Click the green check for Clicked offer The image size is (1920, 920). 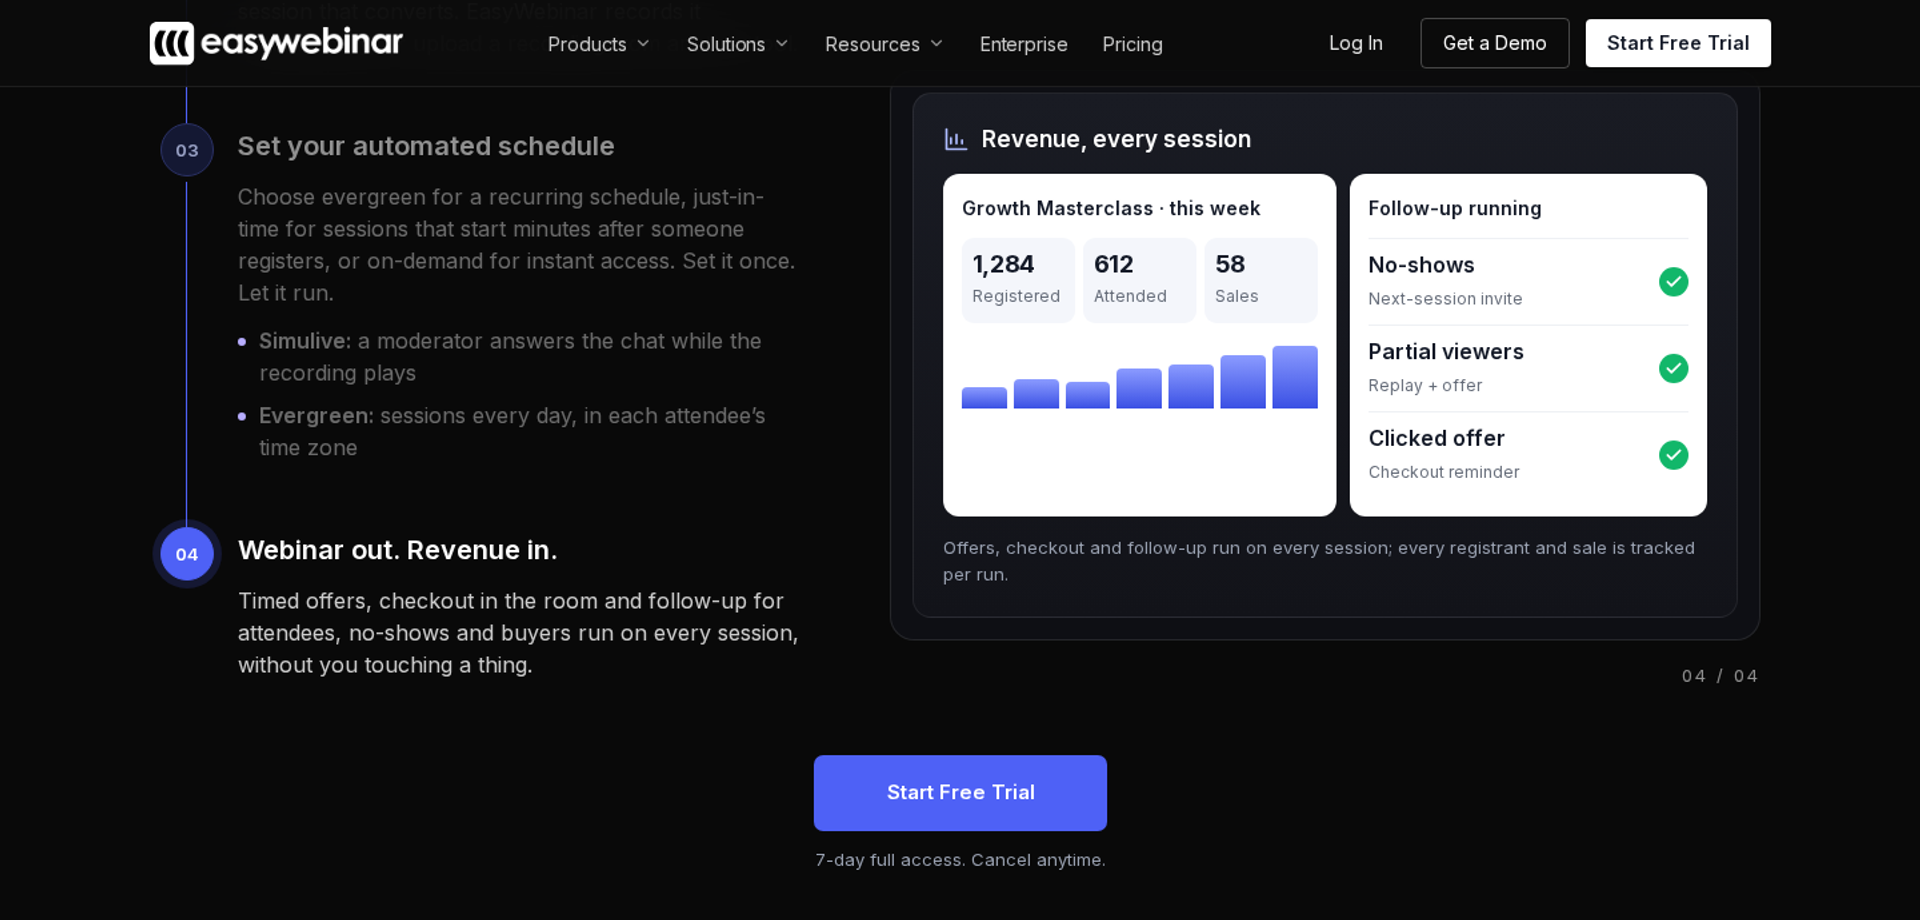click(x=1673, y=455)
